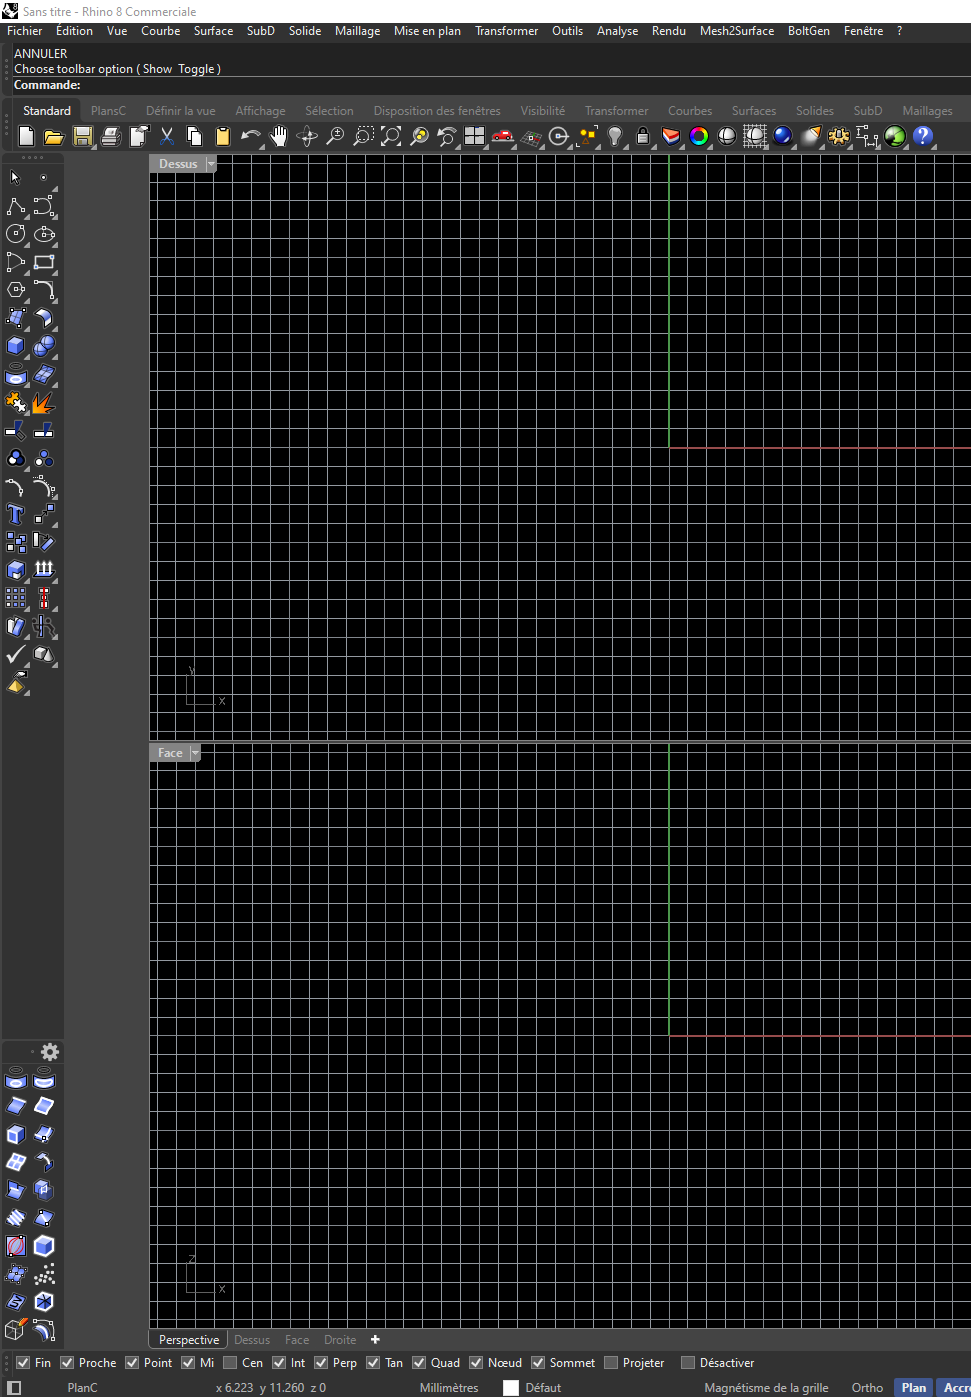Click the Millimètres units field
Viewport: 971px width, 1397px height.
coord(449,1388)
